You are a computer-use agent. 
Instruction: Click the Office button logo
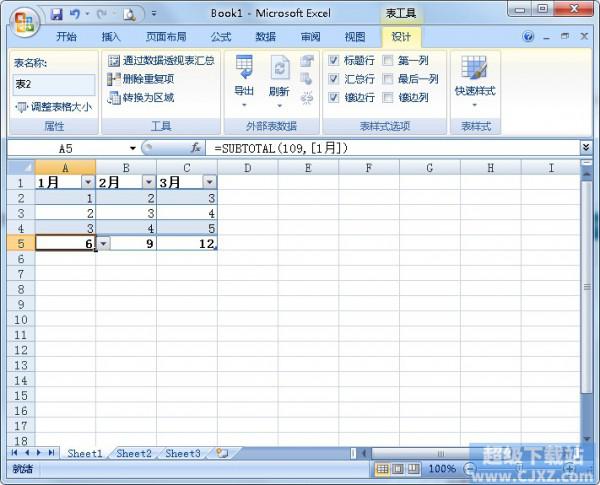tap(24, 19)
